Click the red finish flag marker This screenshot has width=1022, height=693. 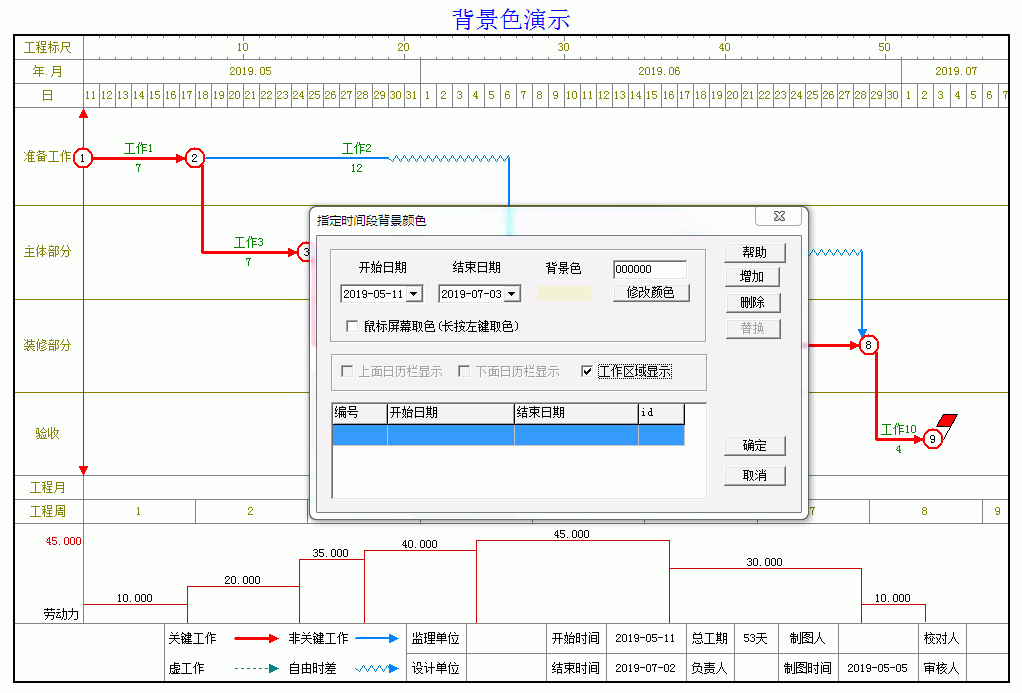[x=947, y=420]
